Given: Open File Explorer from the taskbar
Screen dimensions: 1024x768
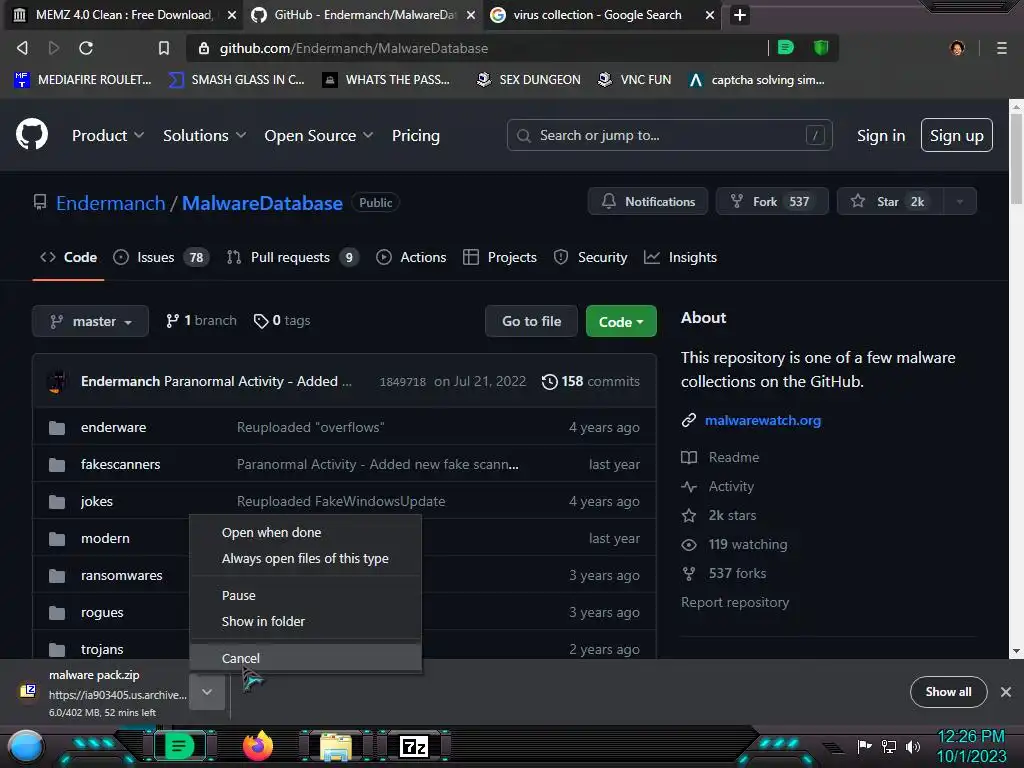Looking at the screenshot, I should [336, 747].
